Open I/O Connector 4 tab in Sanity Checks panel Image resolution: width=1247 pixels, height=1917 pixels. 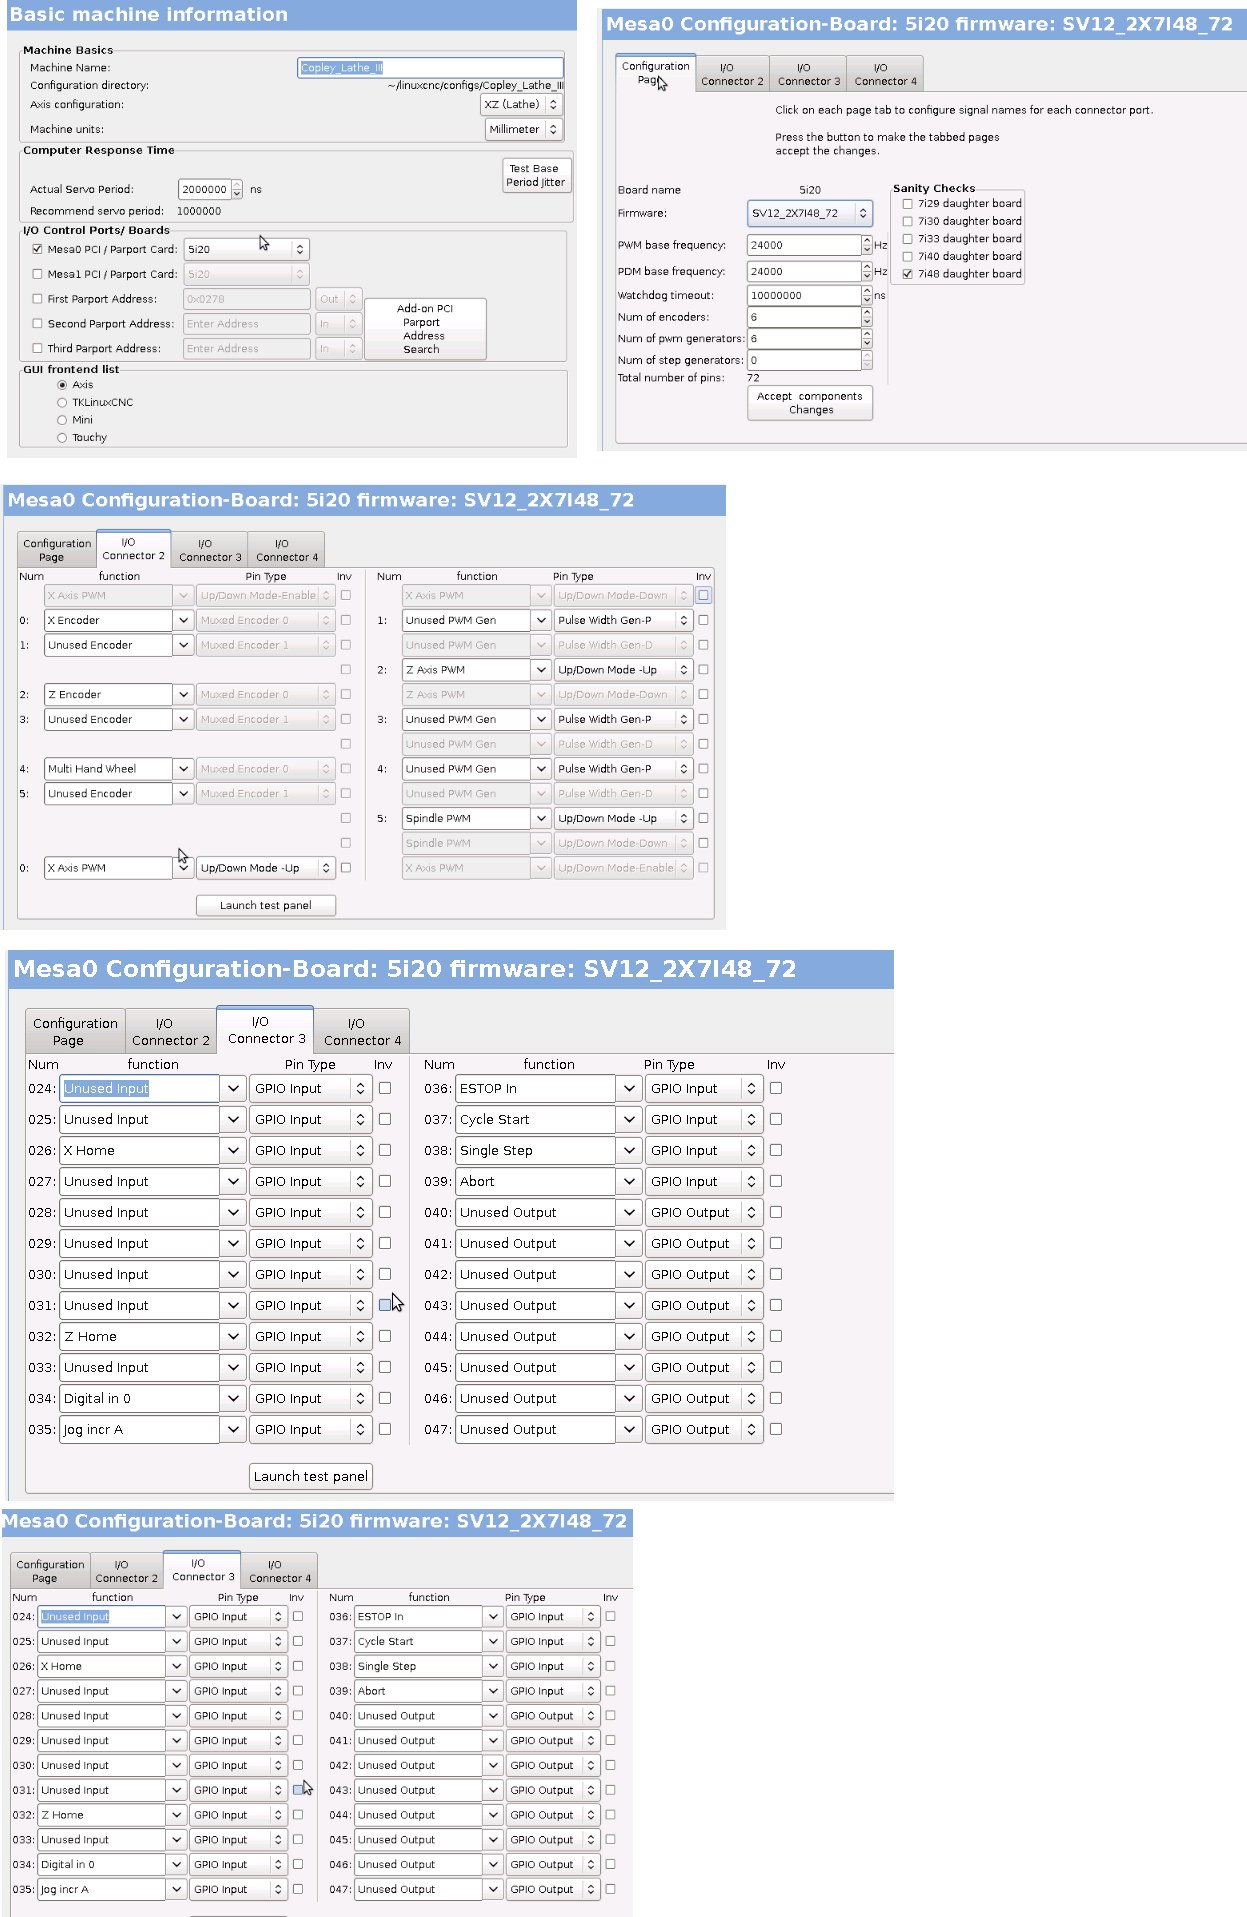tap(885, 75)
